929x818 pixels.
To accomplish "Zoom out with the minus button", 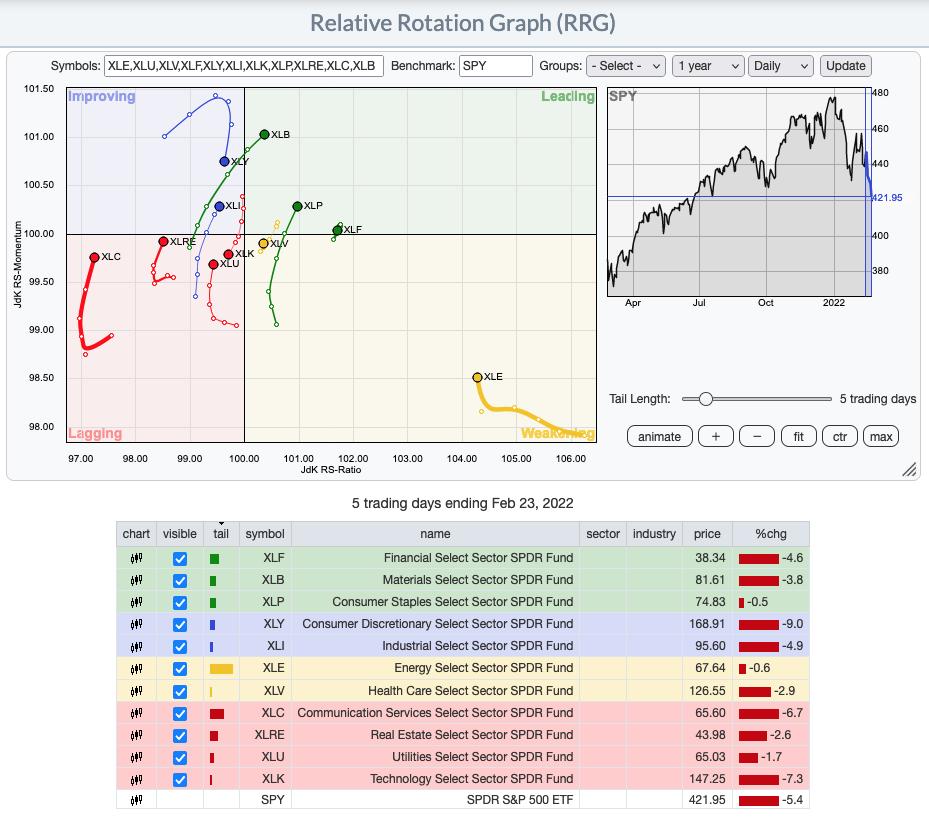I will pyautogui.click(x=757, y=437).
